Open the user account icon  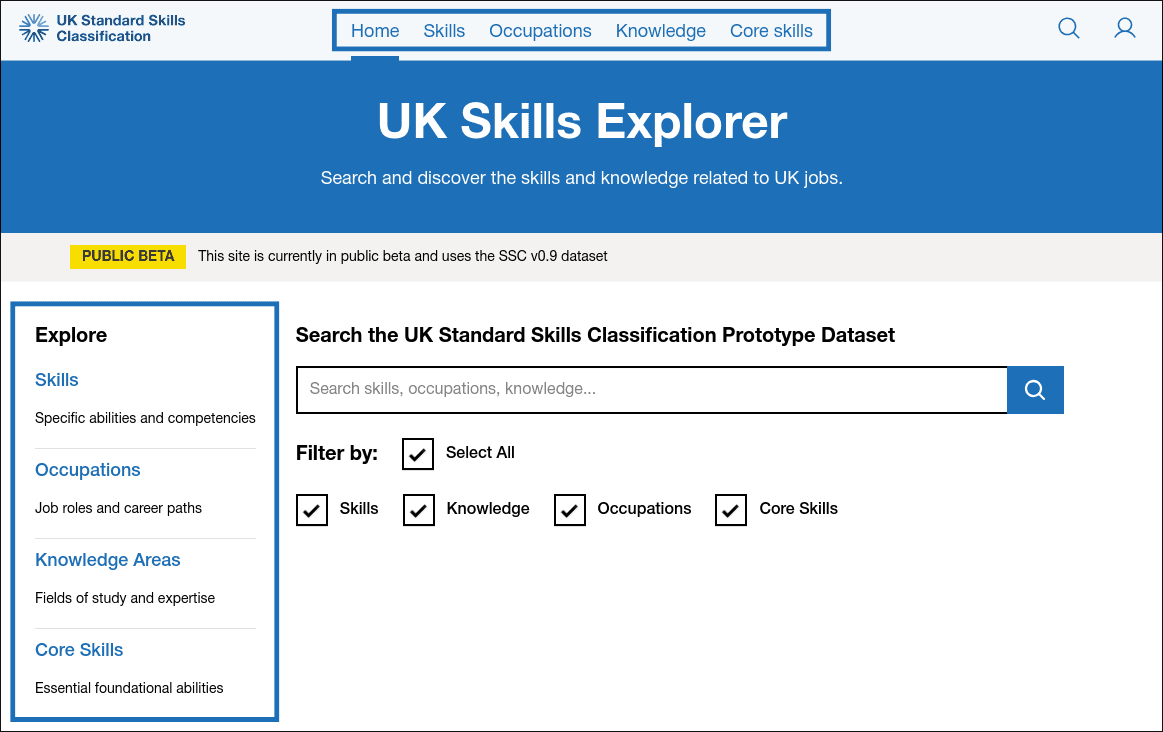tap(1124, 28)
